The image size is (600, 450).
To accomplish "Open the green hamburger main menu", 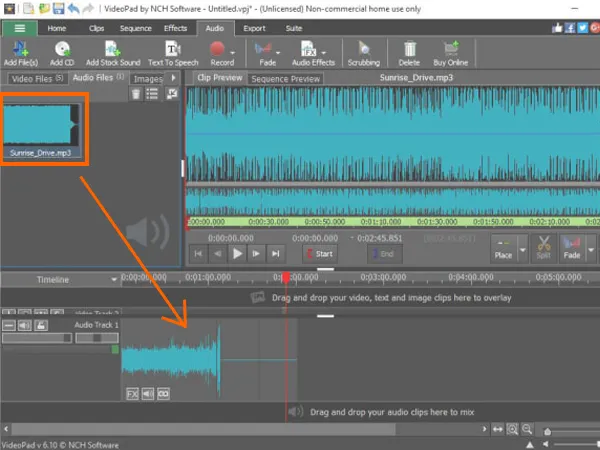I will point(20,28).
